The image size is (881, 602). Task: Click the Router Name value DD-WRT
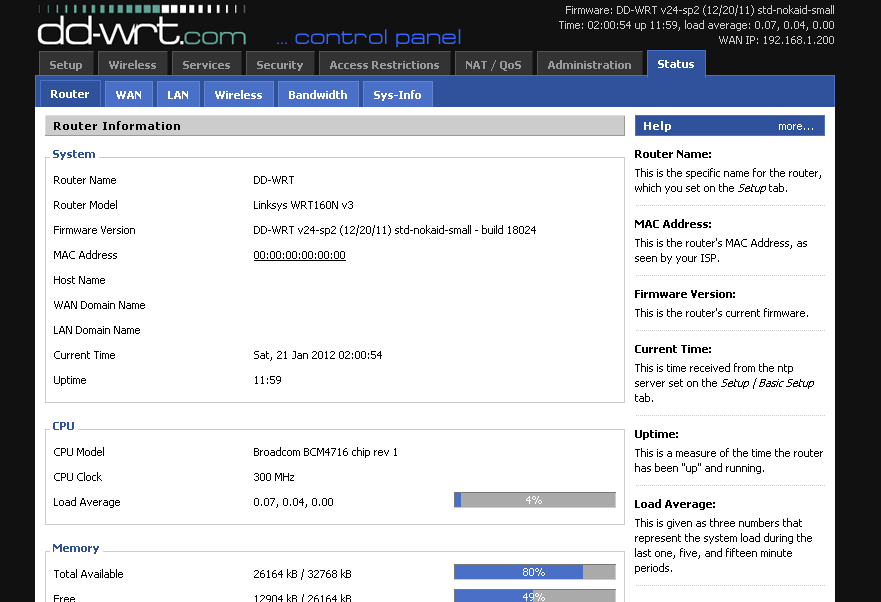point(274,180)
